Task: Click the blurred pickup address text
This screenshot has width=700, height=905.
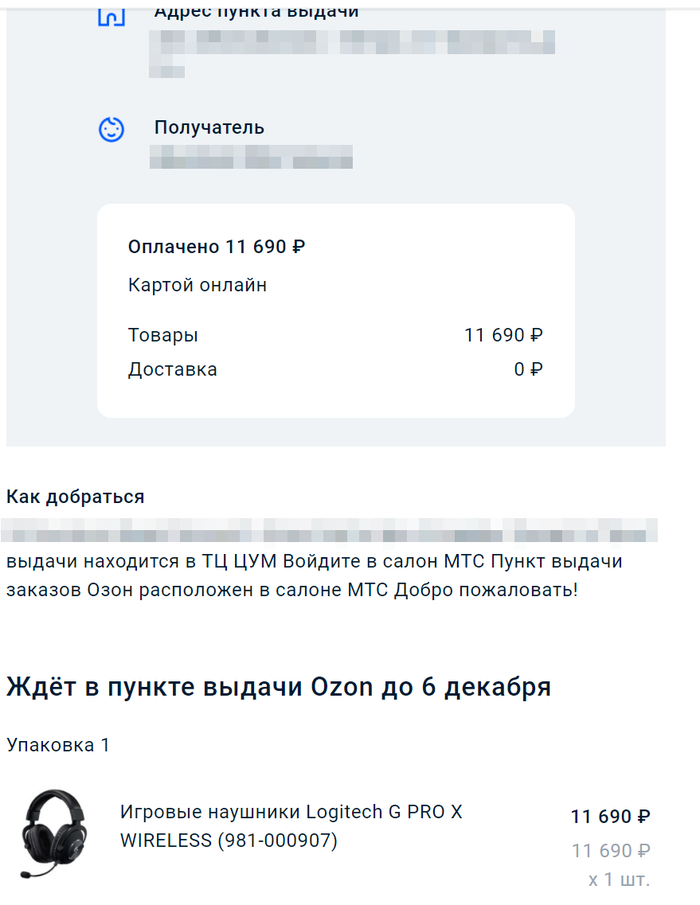Action: [353, 44]
